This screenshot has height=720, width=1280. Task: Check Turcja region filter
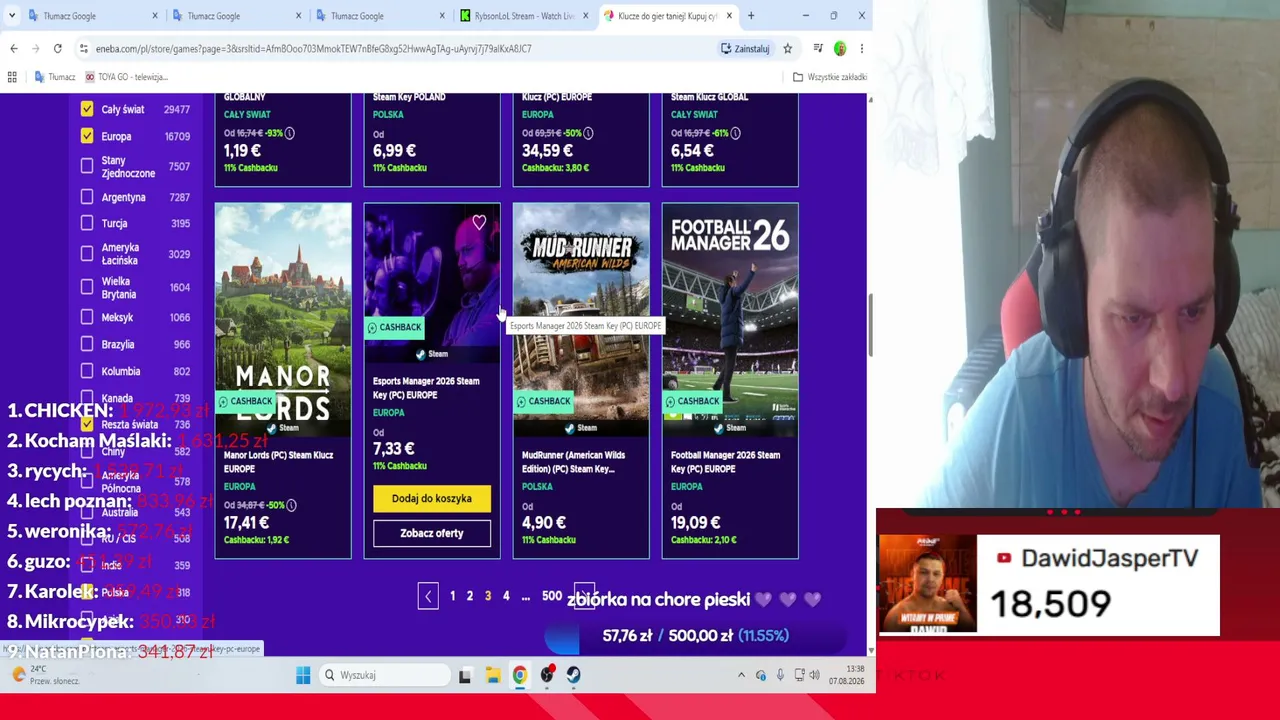(x=87, y=223)
